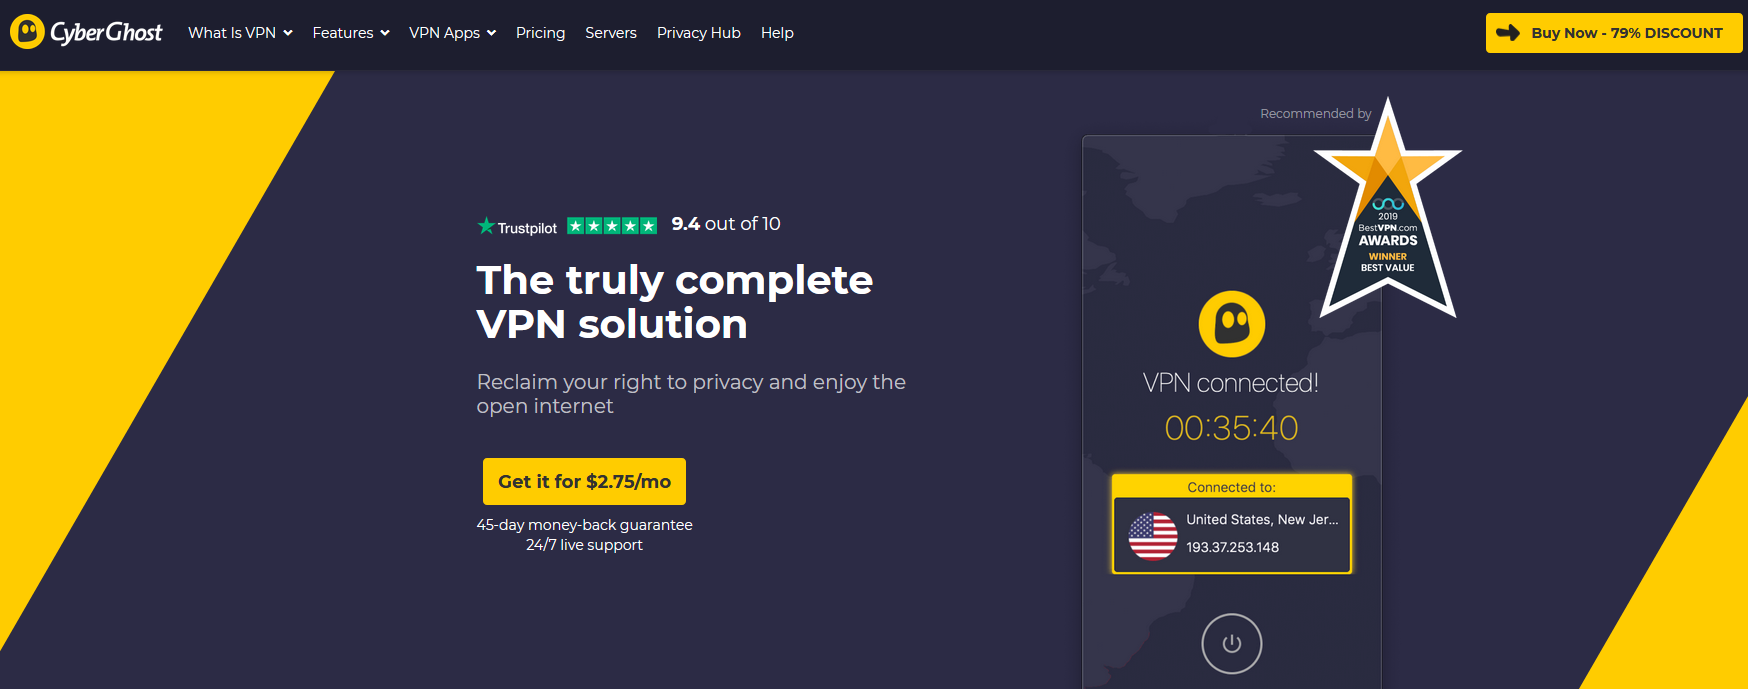1748x689 pixels.
Task: Click the CyberGhost ghost logo icon
Action: 27,32
